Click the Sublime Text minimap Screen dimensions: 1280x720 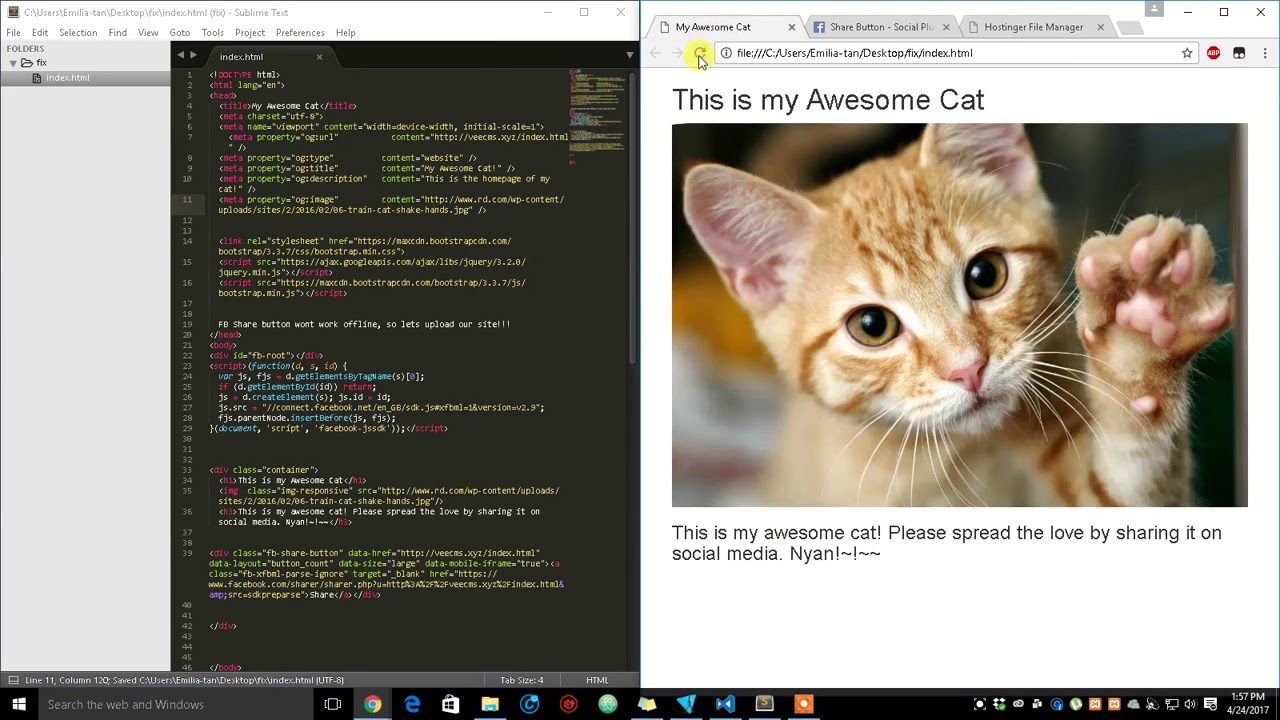click(597, 115)
